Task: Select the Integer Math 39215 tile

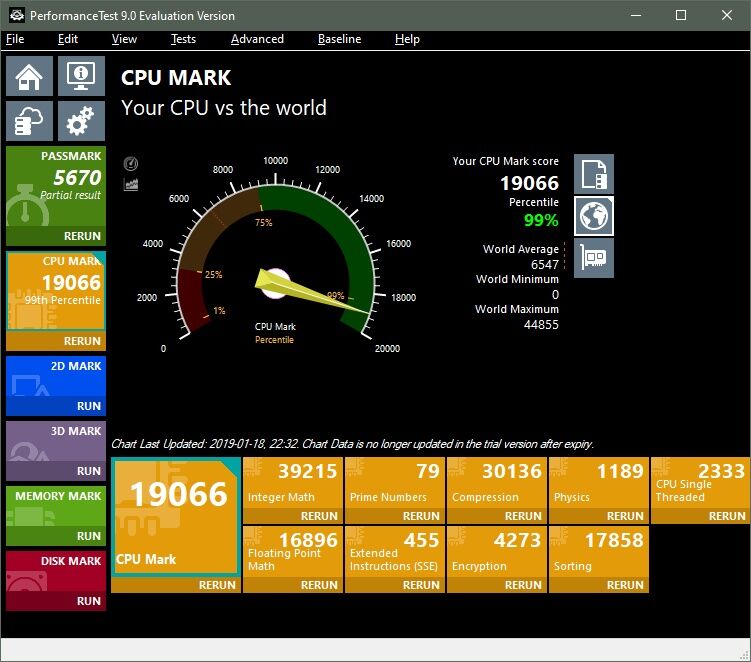Action: pos(293,483)
